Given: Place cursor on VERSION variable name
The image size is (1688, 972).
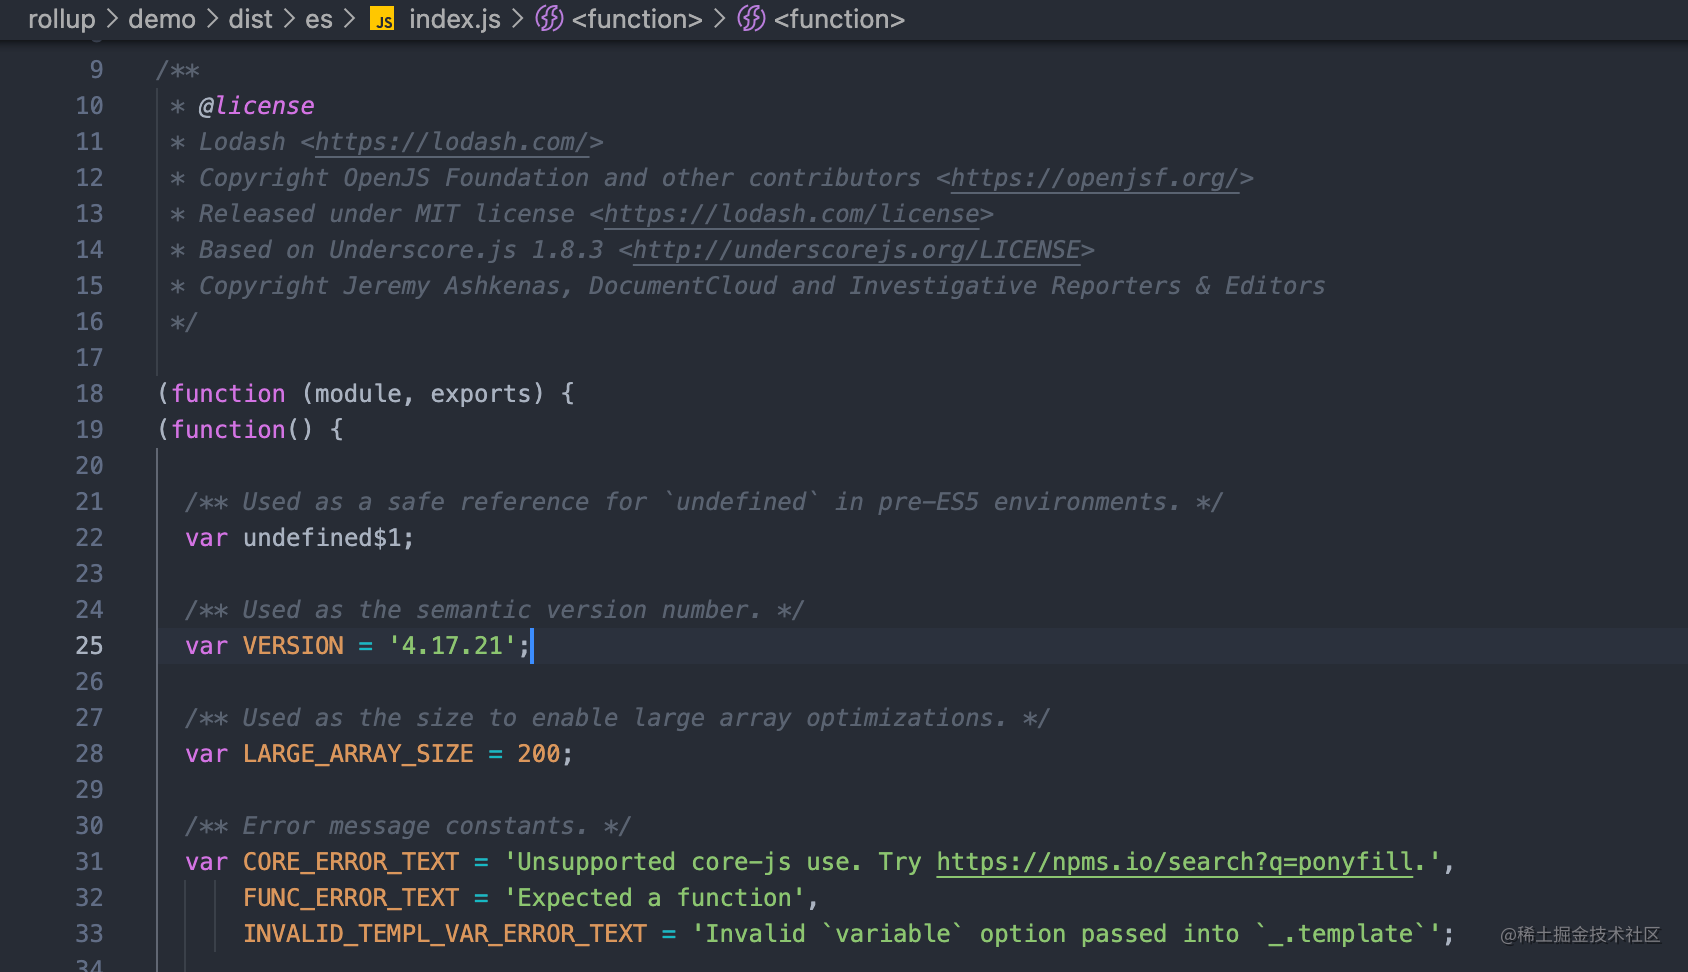Looking at the screenshot, I should 293,646.
